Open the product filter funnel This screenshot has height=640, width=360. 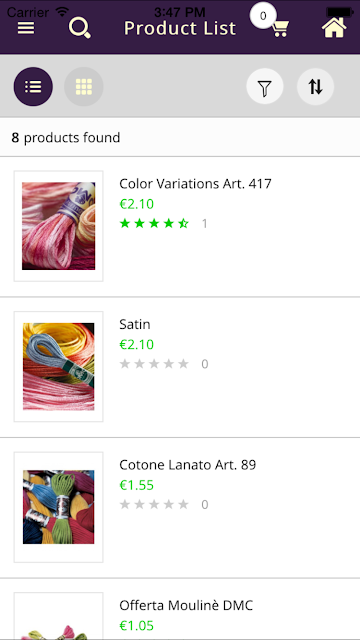coord(265,87)
